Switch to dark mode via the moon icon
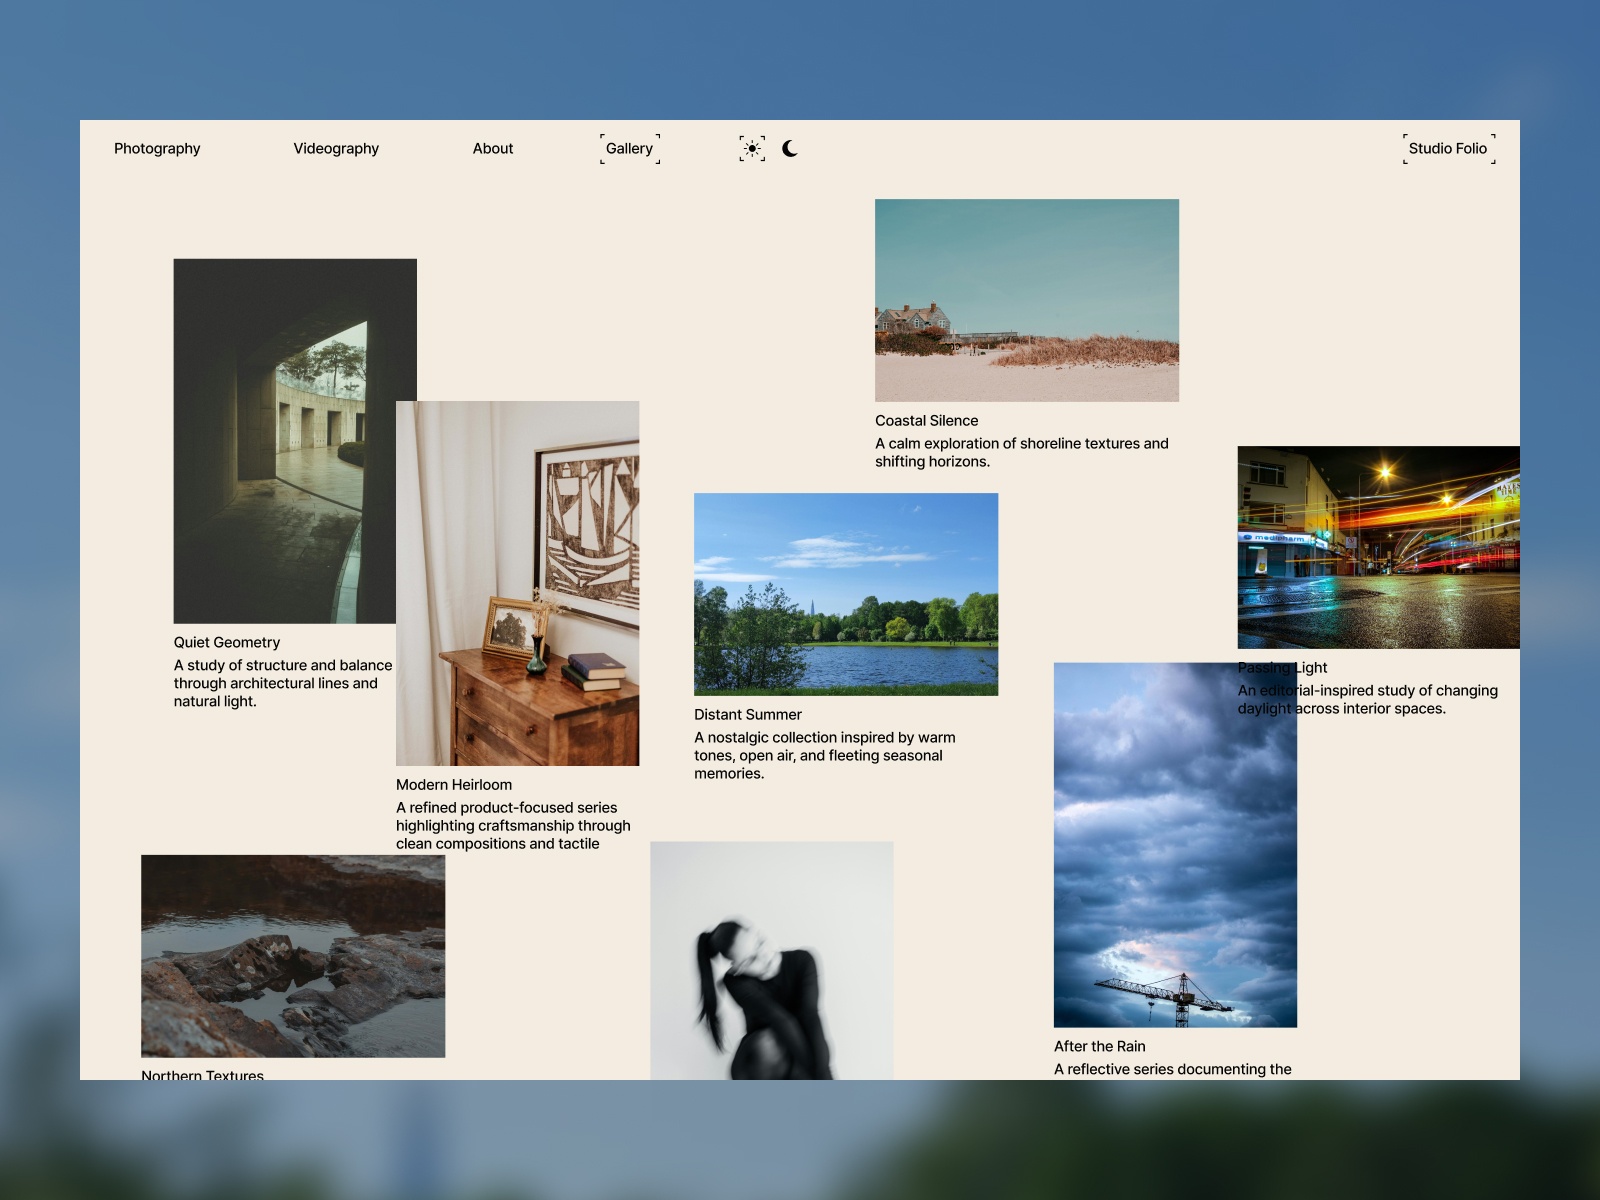 pyautogui.click(x=790, y=148)
